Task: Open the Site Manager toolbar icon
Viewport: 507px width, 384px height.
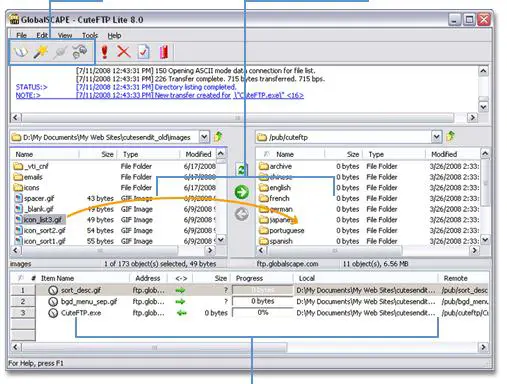Action: [x=21, y=52]
